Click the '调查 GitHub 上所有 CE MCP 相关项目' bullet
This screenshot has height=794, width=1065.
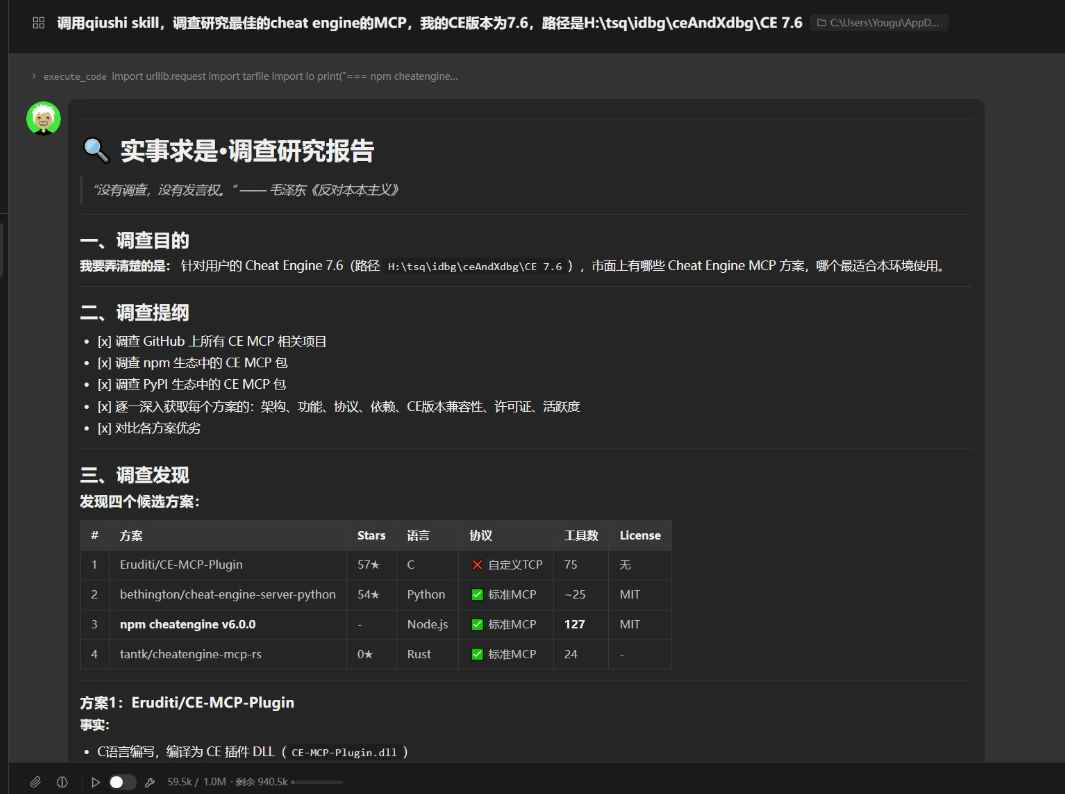[x=212, y=341]
